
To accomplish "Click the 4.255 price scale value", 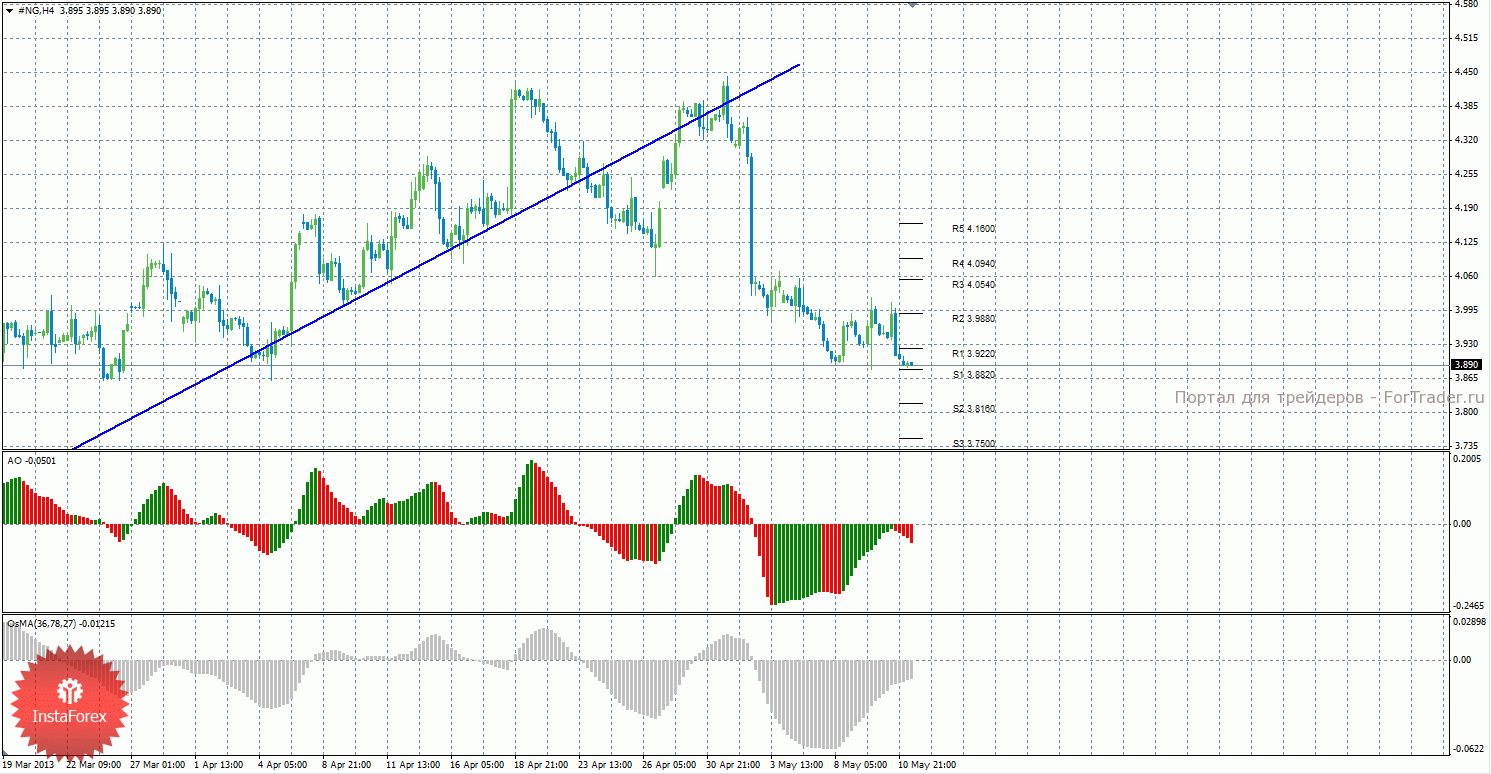I will pyautogui.click(x=1467, y=174).
